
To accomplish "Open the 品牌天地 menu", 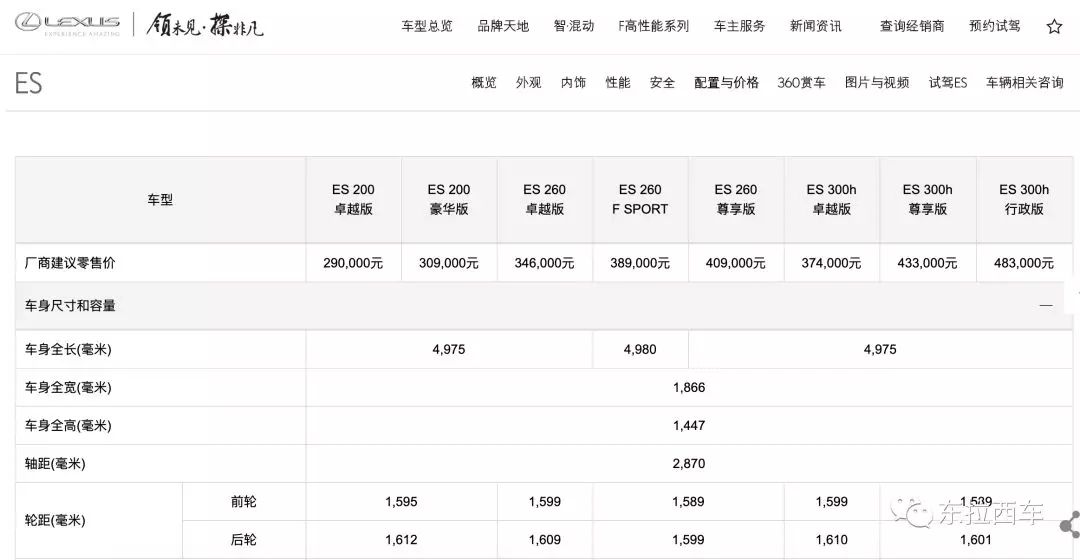I will (x=503, y=26).
